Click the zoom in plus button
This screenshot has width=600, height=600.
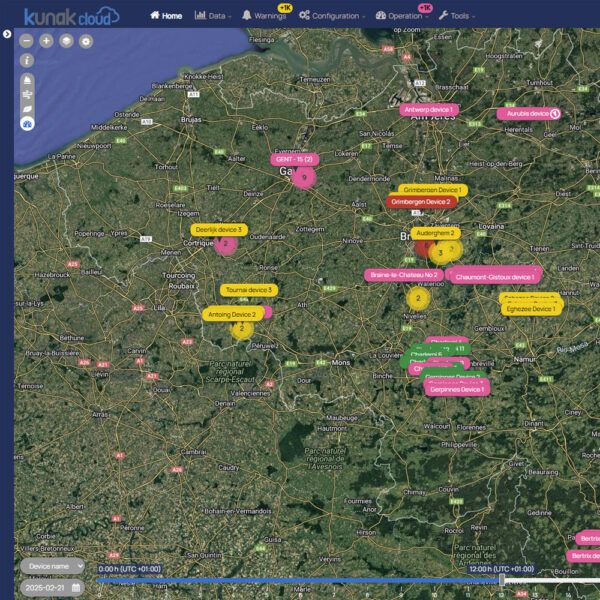click(x=46, y=41)
